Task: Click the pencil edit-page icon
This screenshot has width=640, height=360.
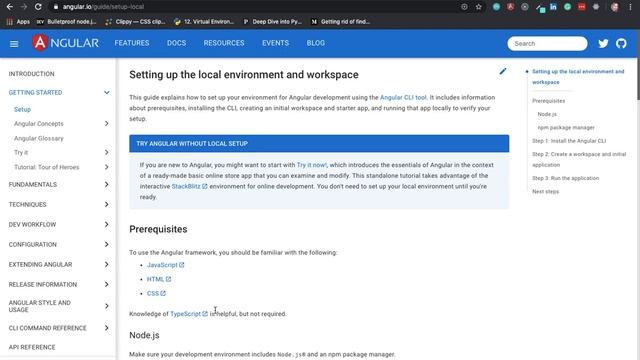Action: [x=503, y=71]
